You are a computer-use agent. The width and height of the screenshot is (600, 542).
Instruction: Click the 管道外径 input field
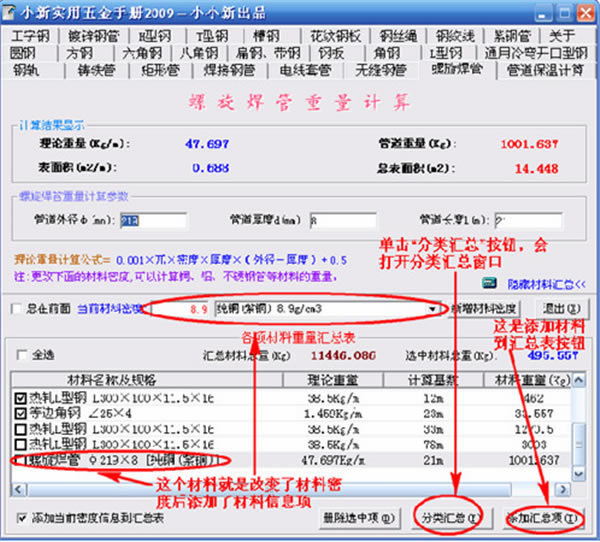pyautogui.click(x=153, y=221)
